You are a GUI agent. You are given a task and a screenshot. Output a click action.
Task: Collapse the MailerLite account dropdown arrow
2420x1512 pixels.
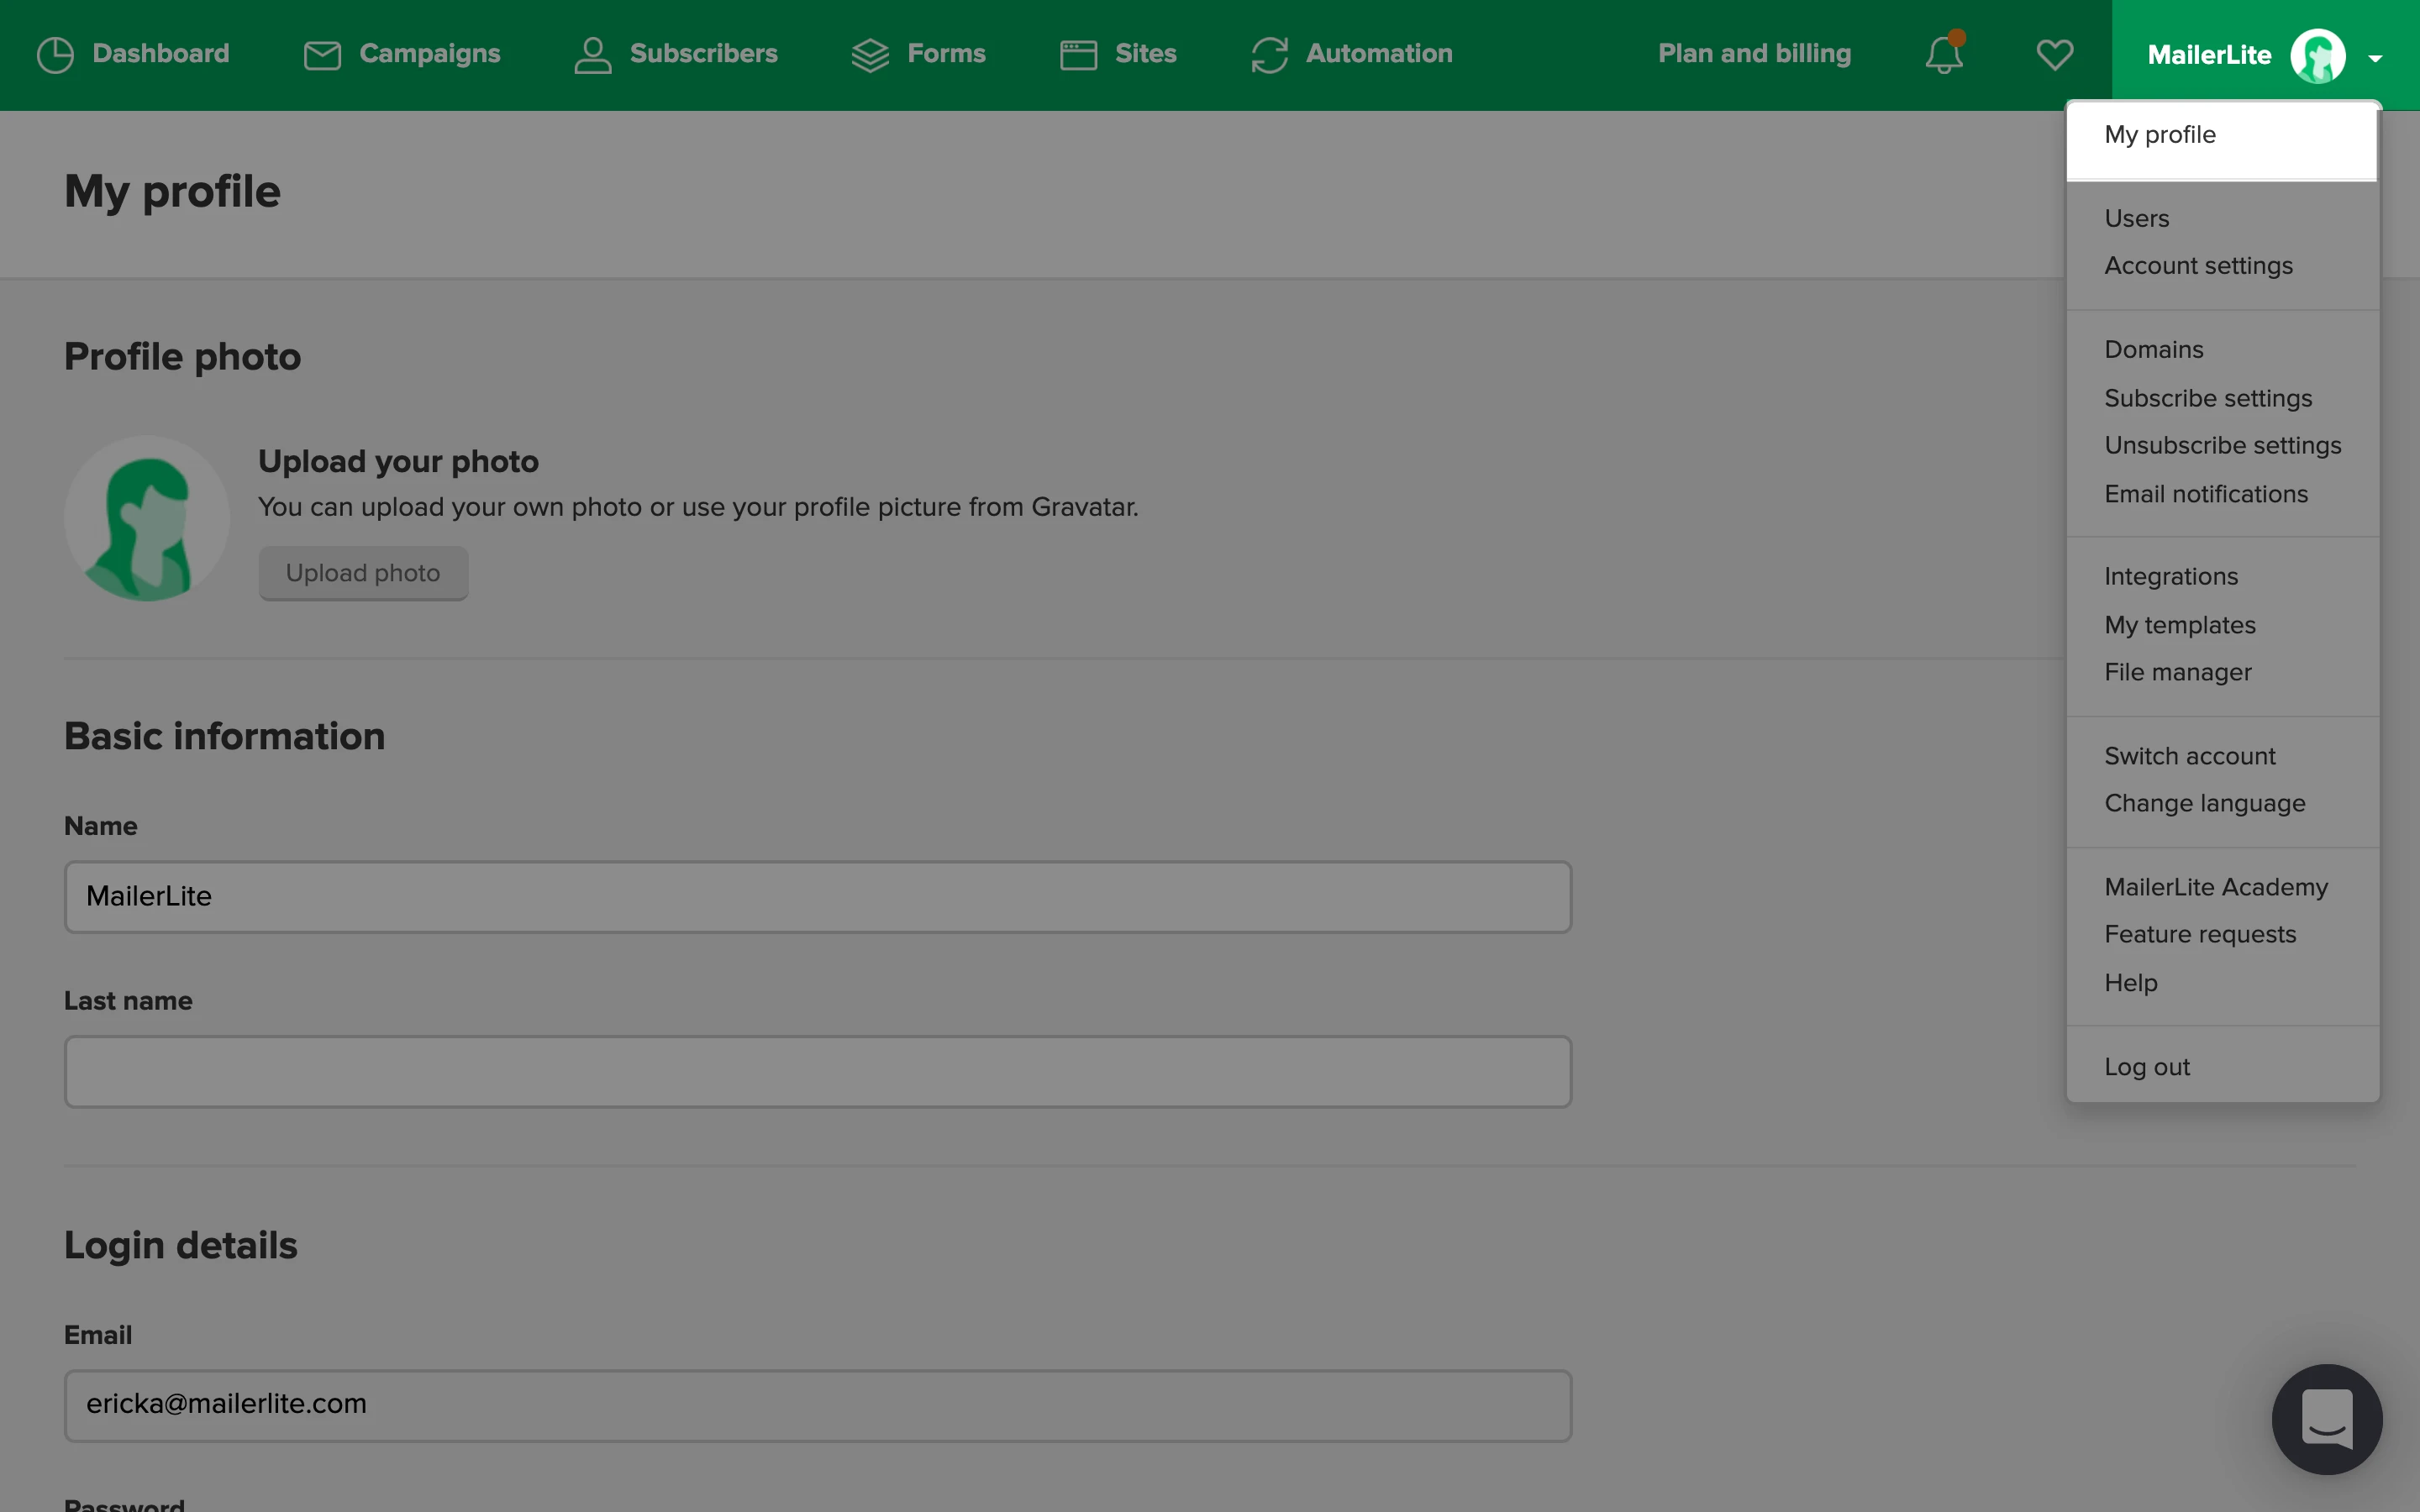[x=2375, y=58]
